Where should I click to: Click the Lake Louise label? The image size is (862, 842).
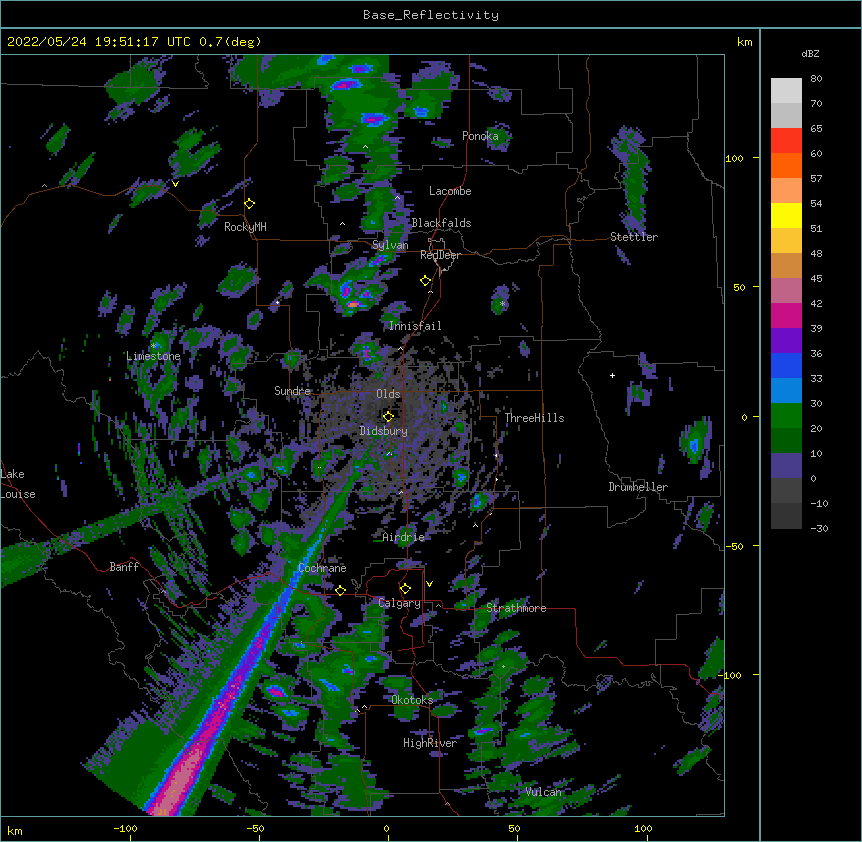18,484
